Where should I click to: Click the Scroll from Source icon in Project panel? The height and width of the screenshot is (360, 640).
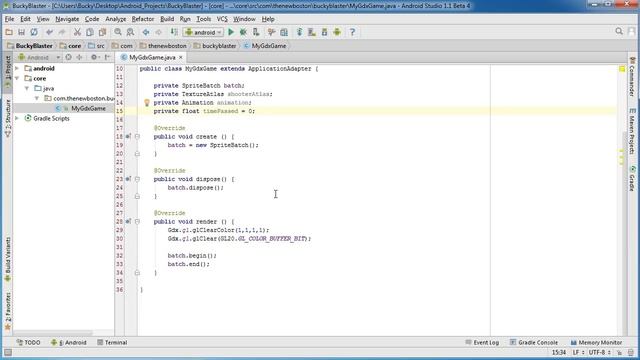coord(69,57)
